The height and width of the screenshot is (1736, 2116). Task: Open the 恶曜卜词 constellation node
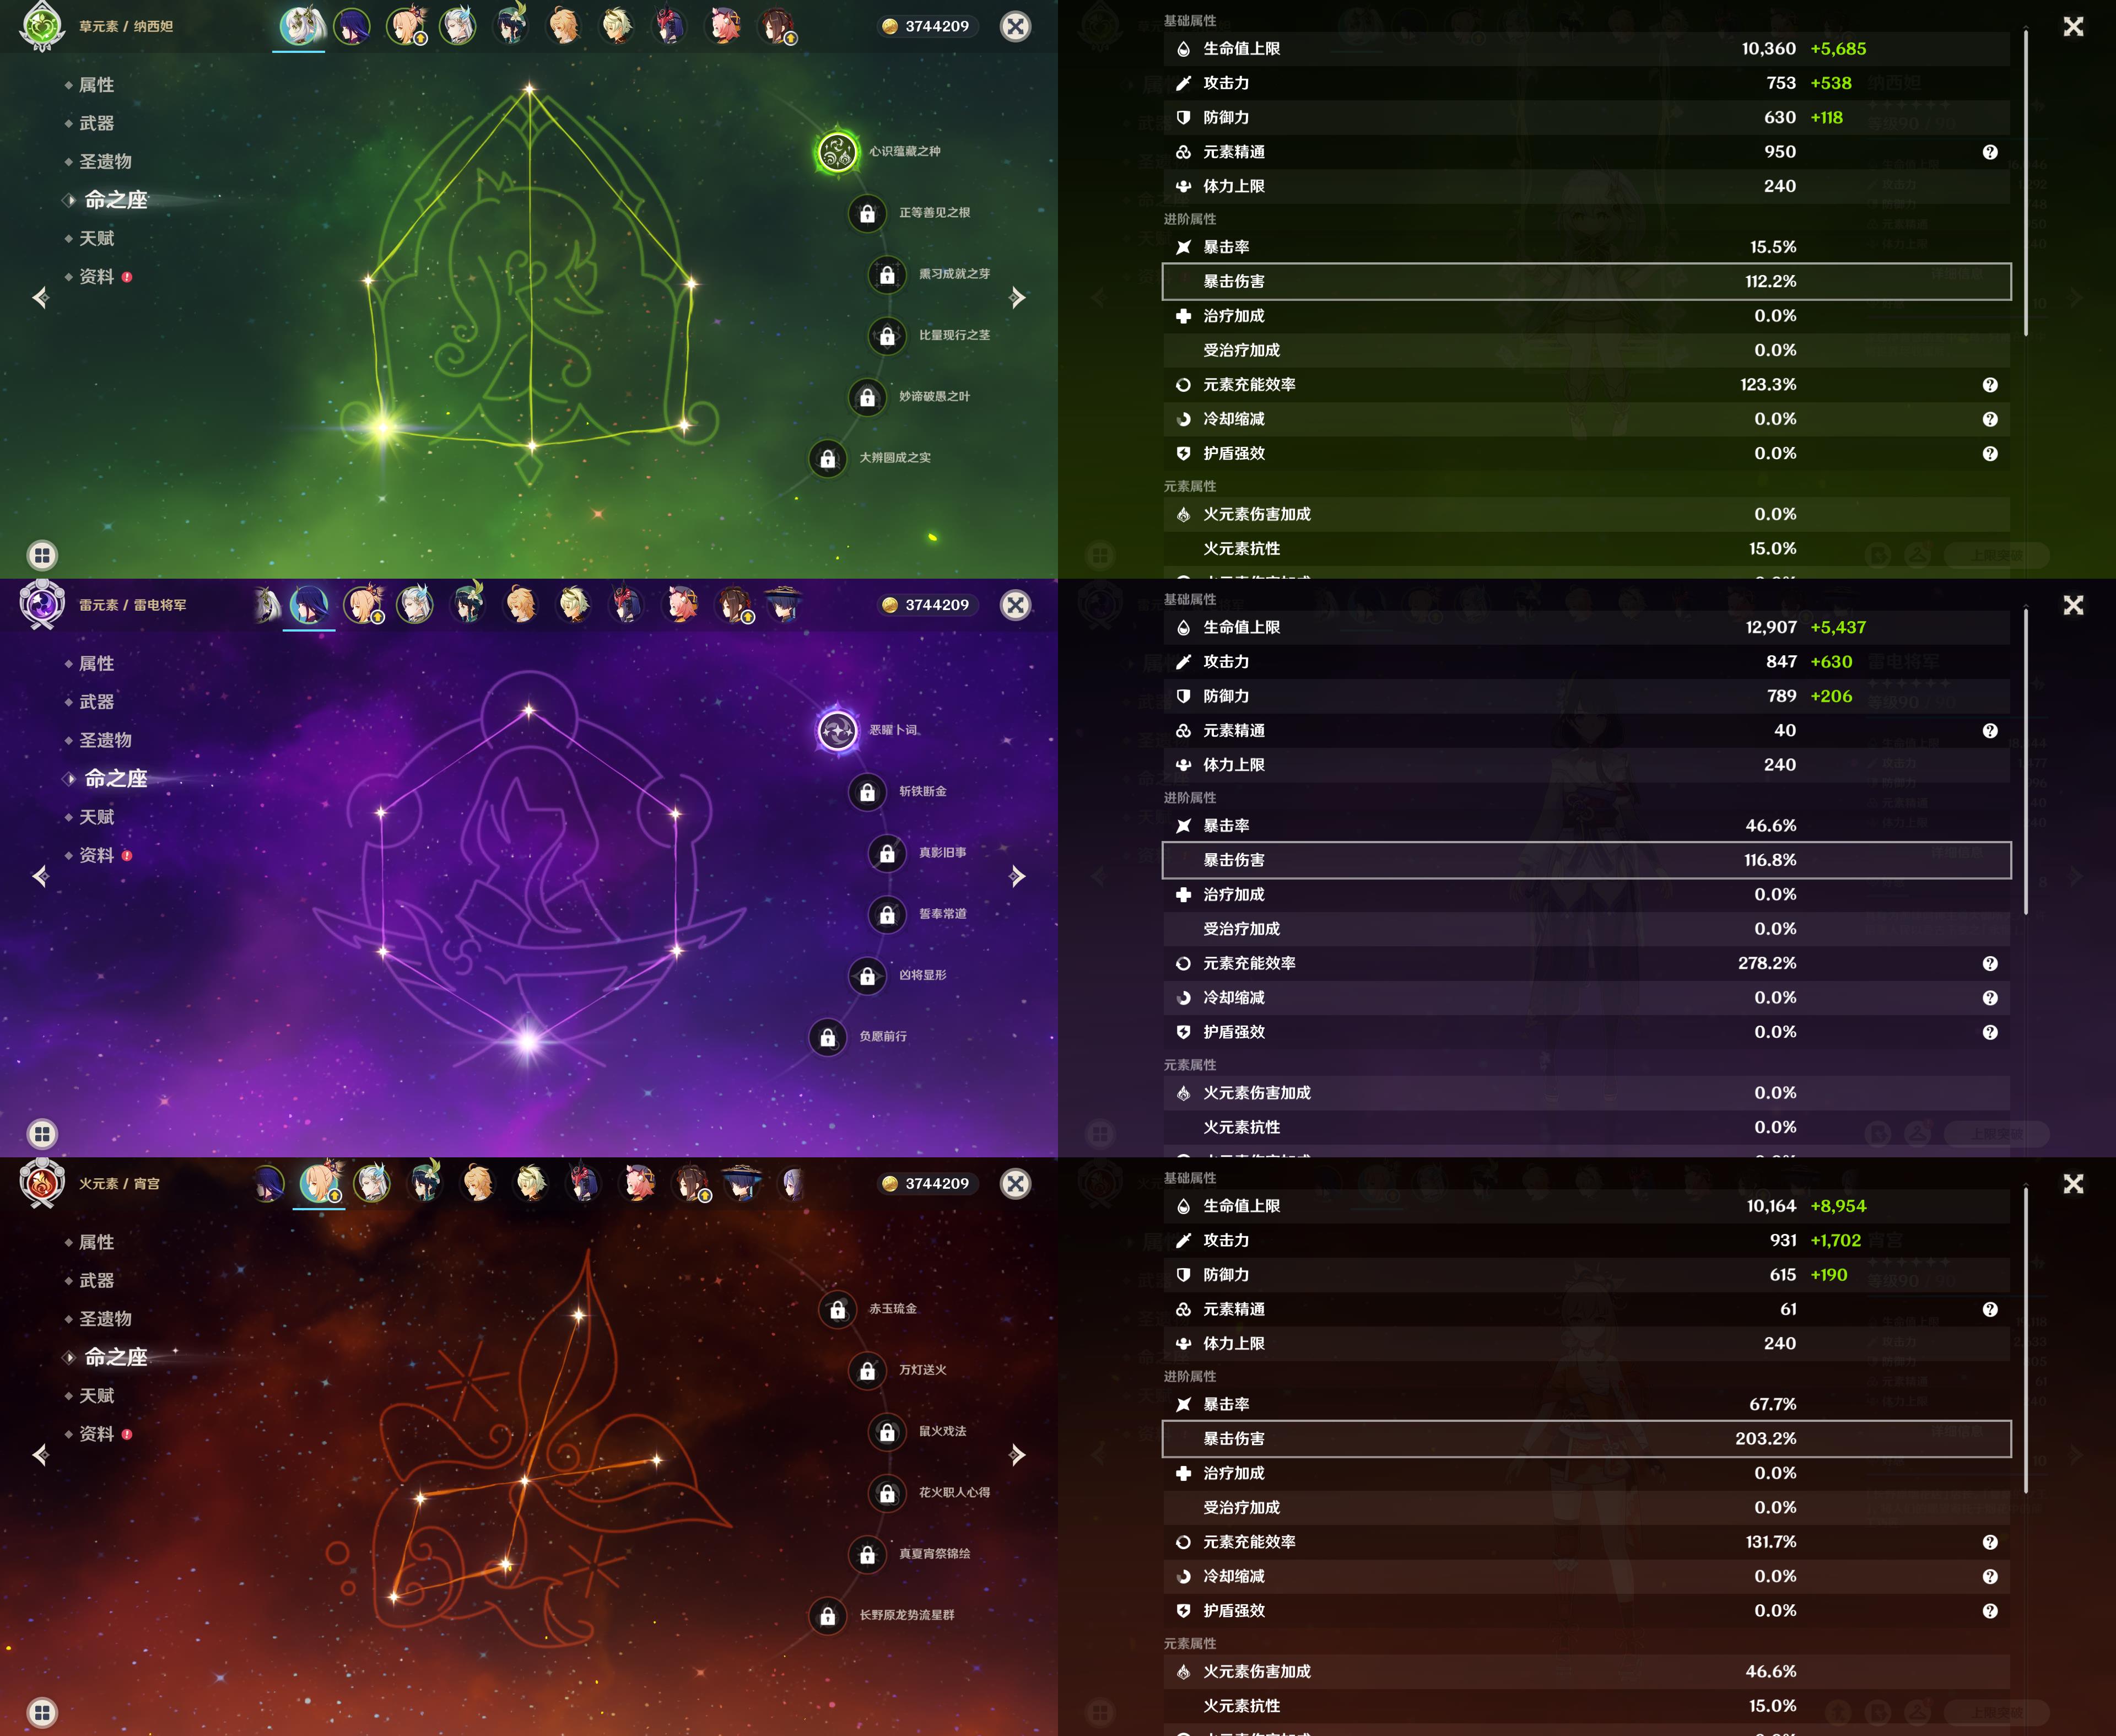tap(837, 731)
